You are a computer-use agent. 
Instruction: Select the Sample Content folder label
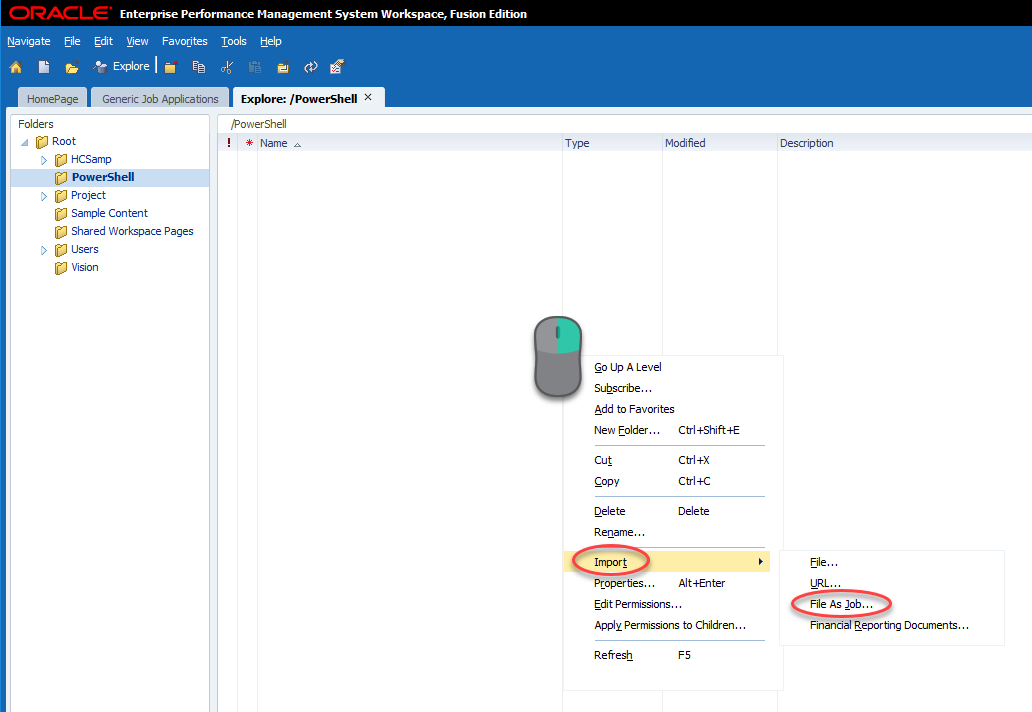coord(109,213)
